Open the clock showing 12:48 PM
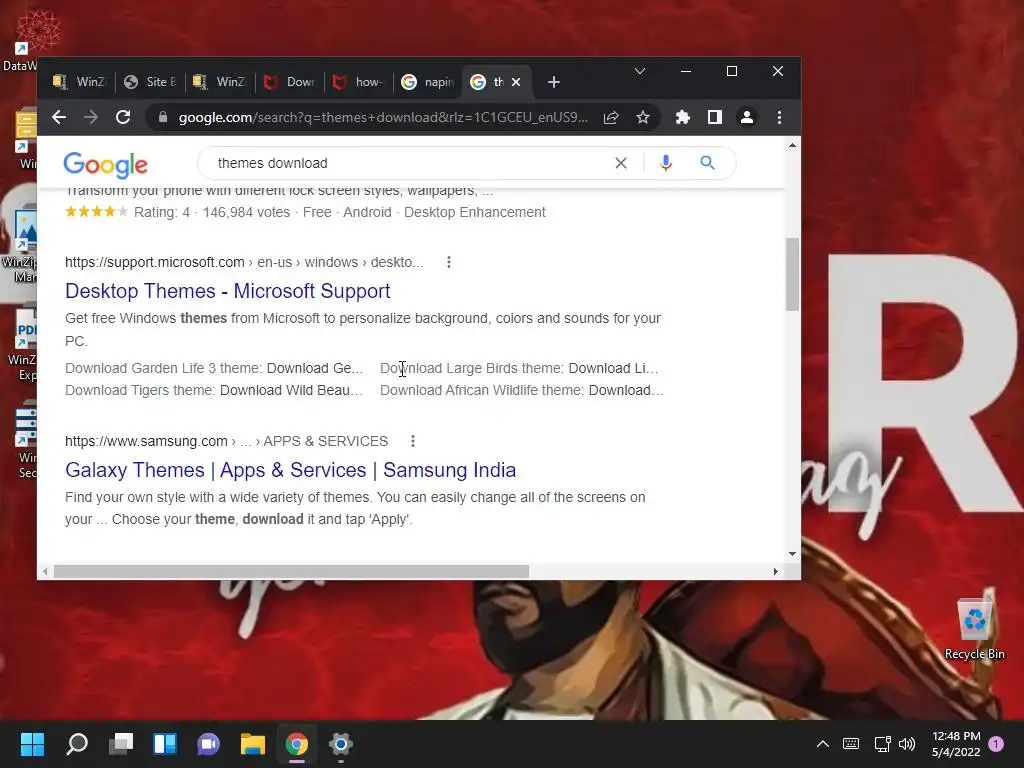The width and height of the screenshot is (1024, 768). [x=956, y=744]
